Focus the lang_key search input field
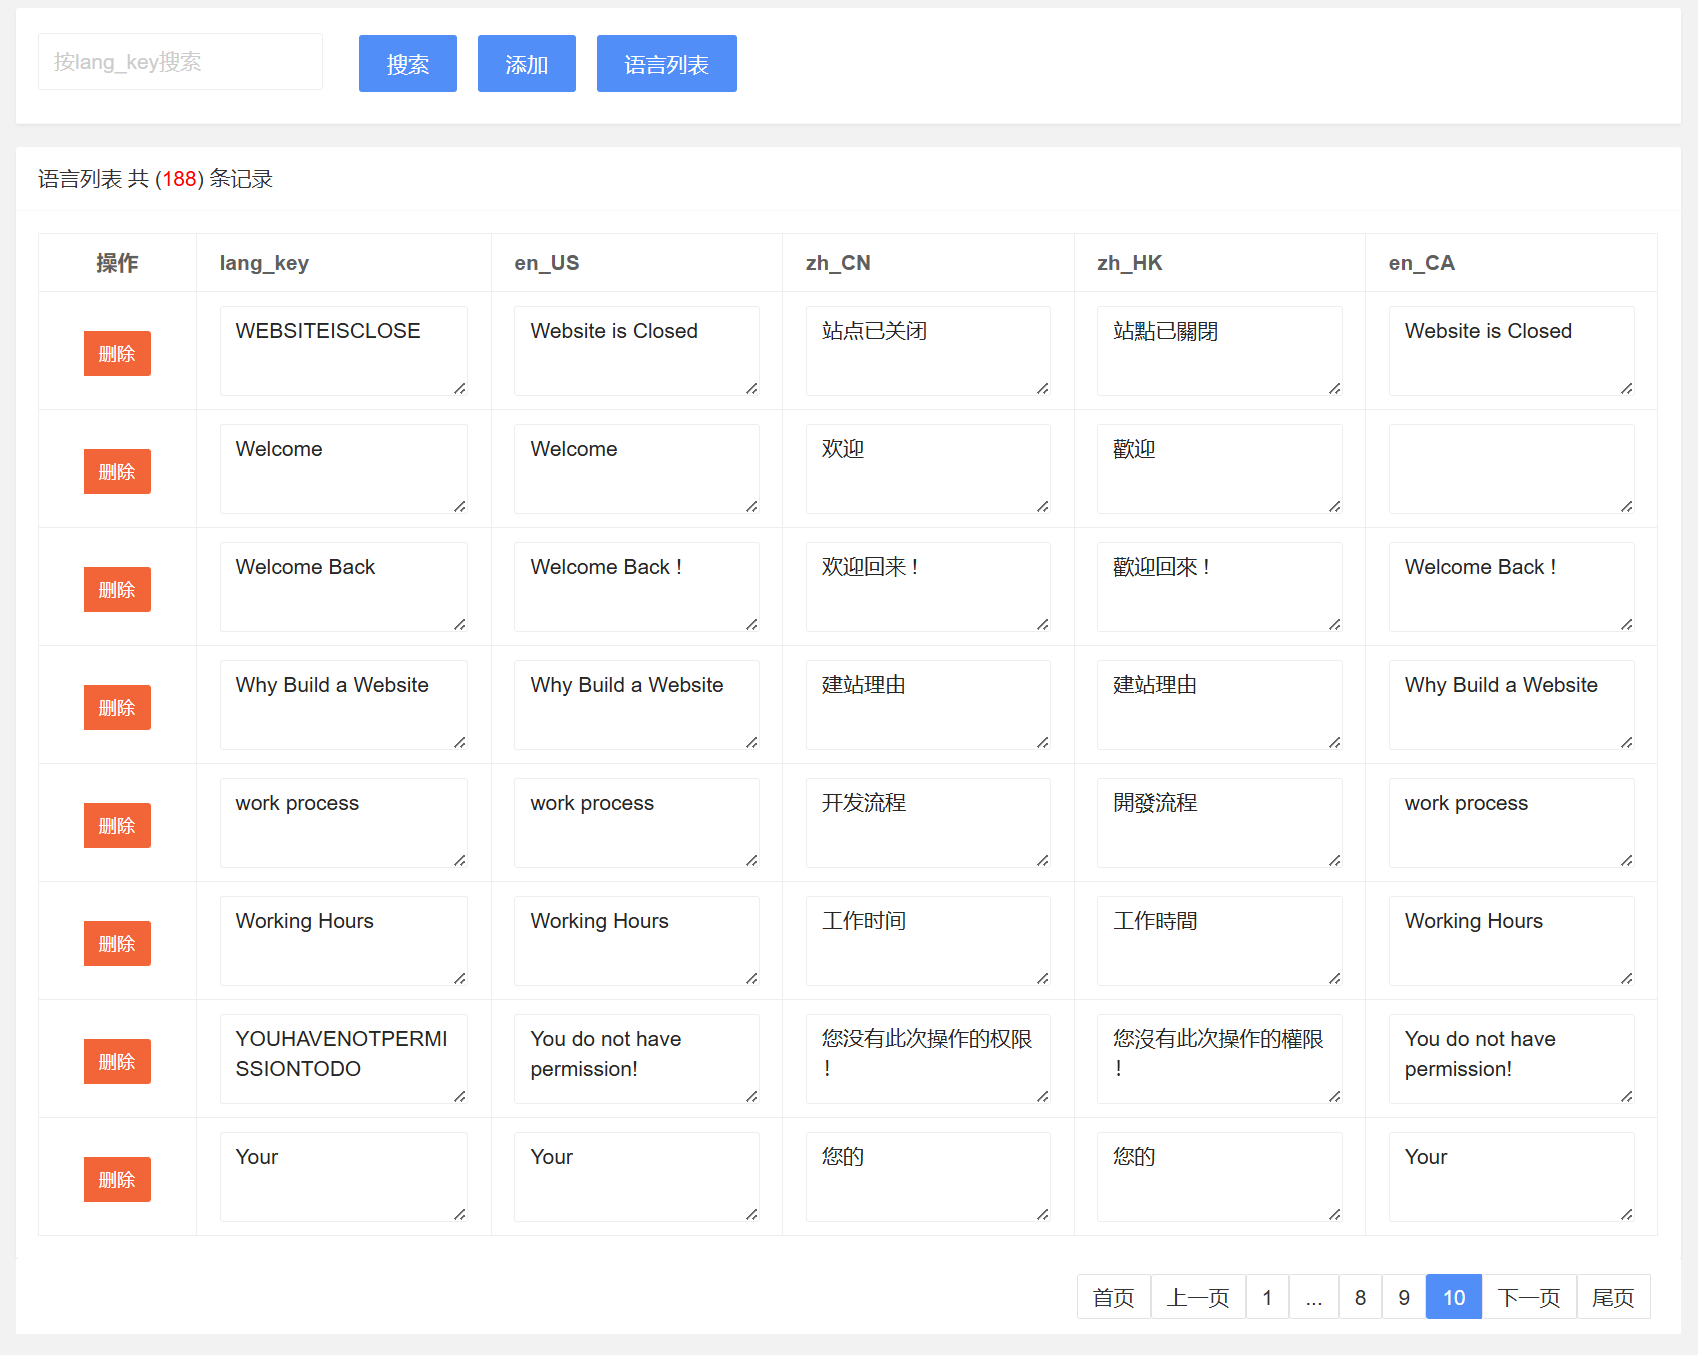This screenshot has height=1355, width=1698. click(x=180, y=62)
